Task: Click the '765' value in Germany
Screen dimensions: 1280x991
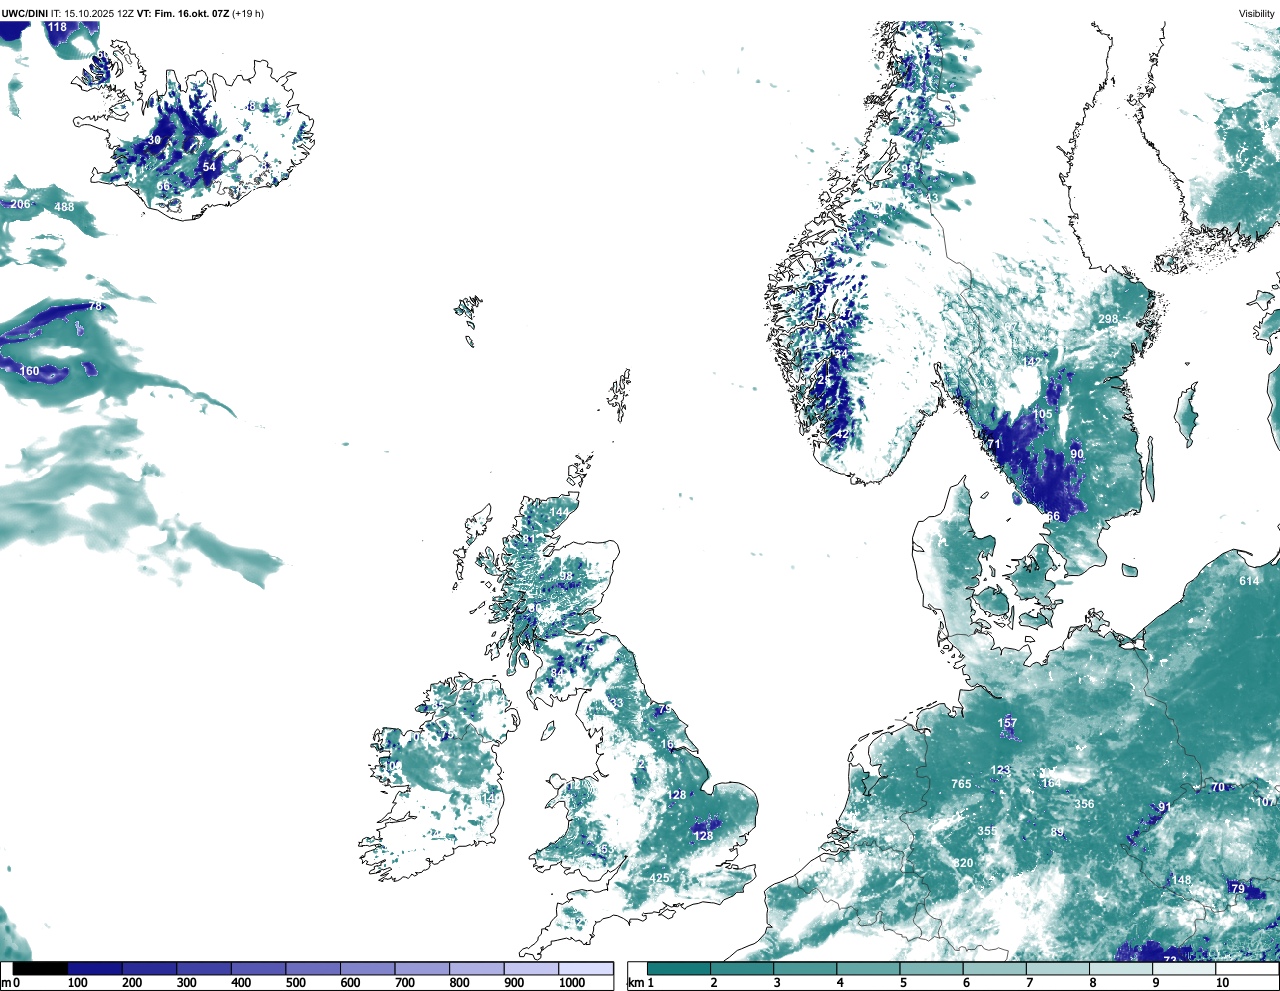Action: (961, 784)
